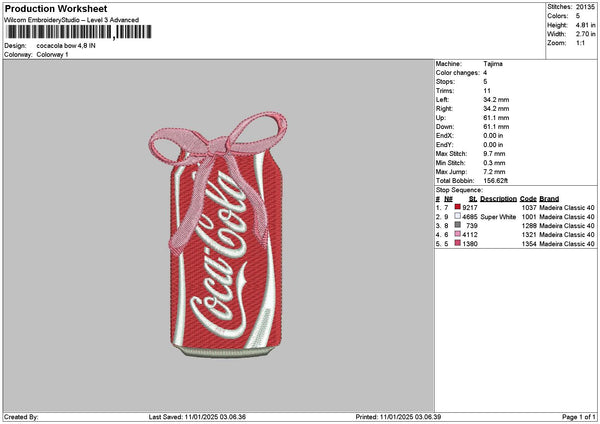Click stitch count '739' in stop sequence

tap(472, 225)
